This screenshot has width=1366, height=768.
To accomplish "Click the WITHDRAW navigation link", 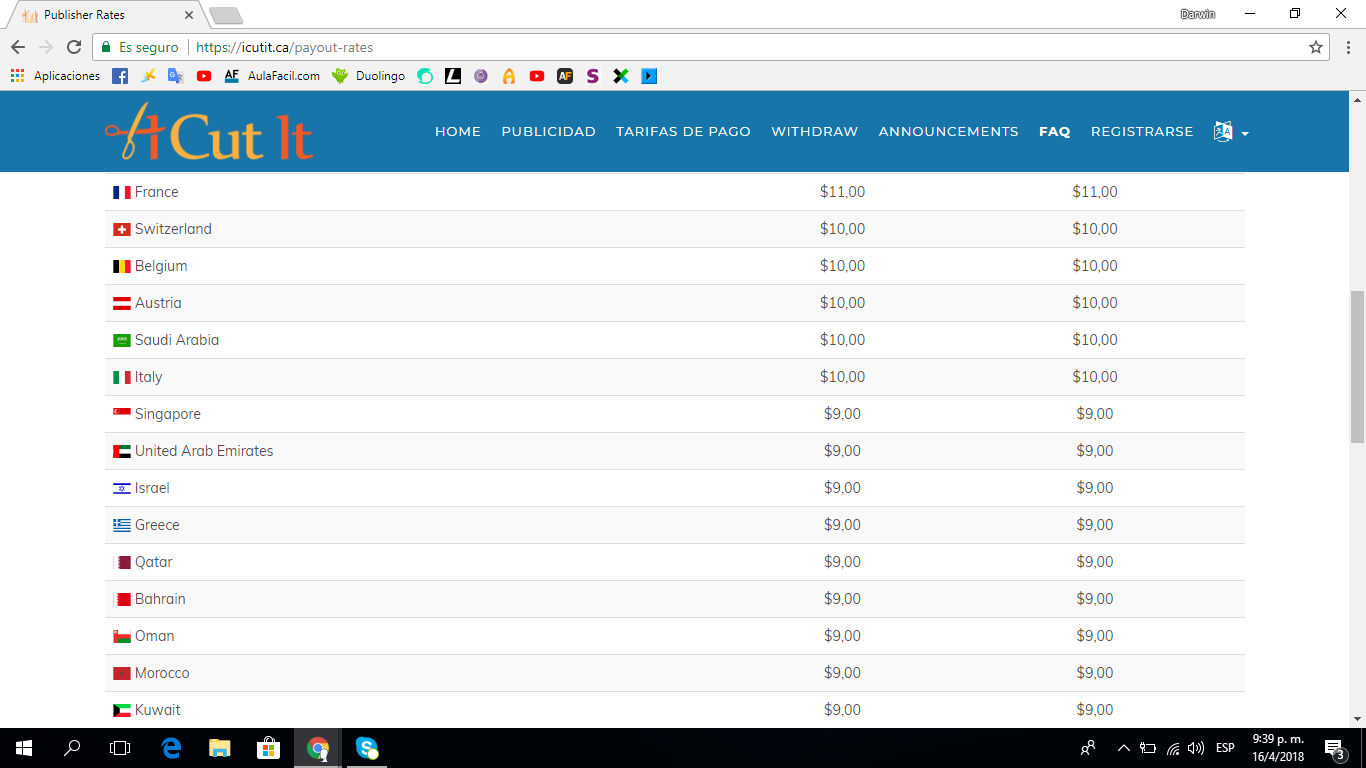I will [x=814, y=131].
